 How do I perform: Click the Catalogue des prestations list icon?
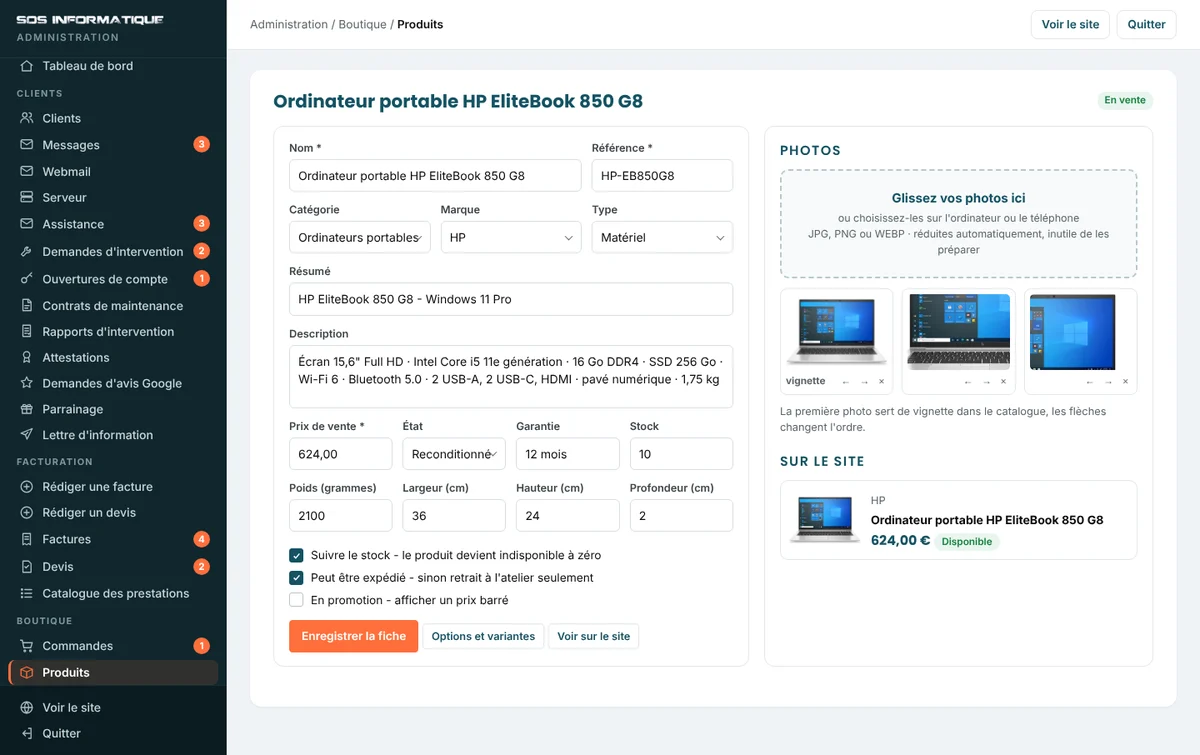(x=27, y=593)
